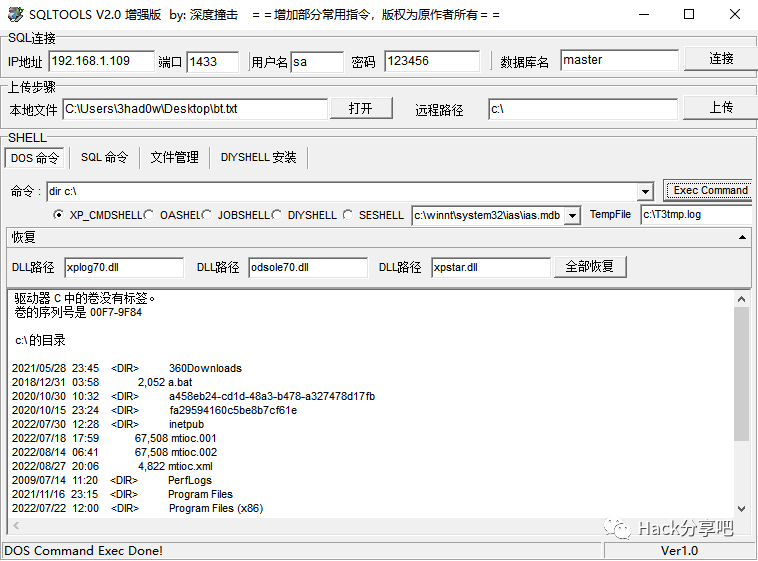
Task: Click the DOS Command Exec Done! status
Action: (83, 550)
